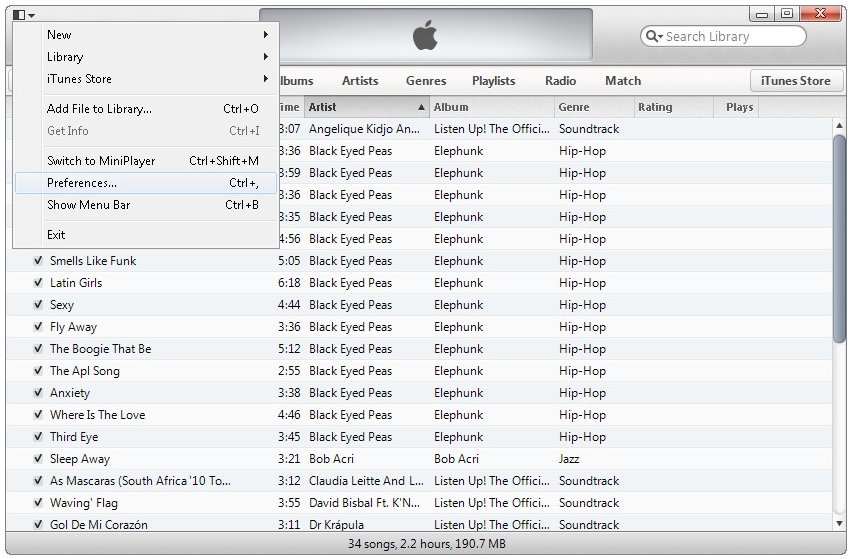The width and height of the screenshot is (852, 559).
Task: Select Exit from the menu
Action: [x=146, y=235]
